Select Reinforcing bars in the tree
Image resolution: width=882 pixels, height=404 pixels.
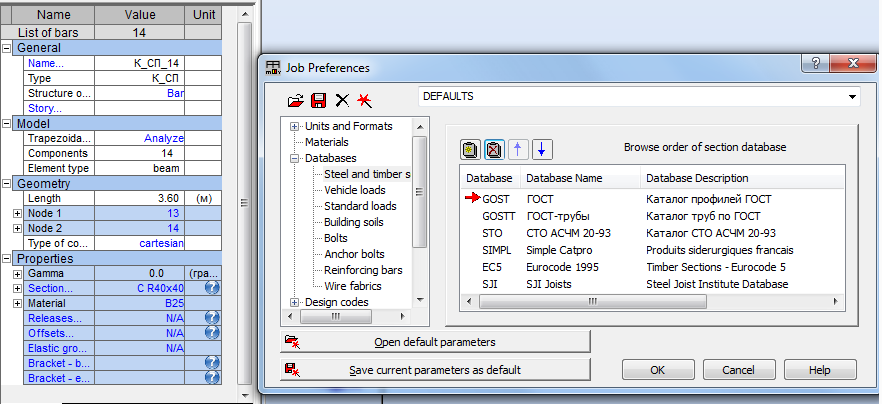(x=361, y=270)
